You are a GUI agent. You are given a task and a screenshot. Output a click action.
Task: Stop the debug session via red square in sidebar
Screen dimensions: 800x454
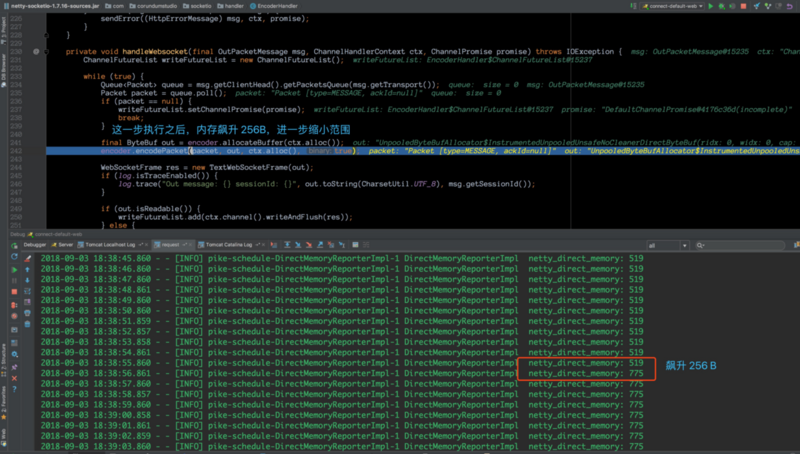click(x=14, y=292)
